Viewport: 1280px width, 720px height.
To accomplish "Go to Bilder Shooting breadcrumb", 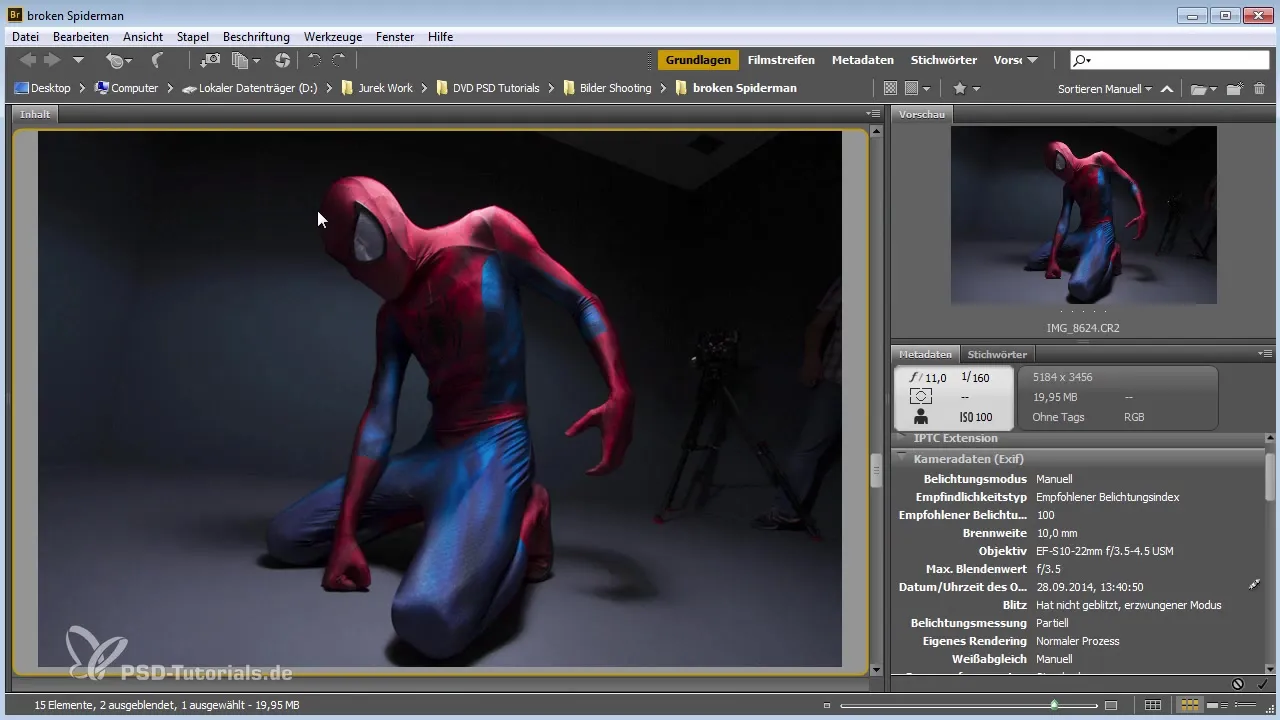I will click(607, 88).
